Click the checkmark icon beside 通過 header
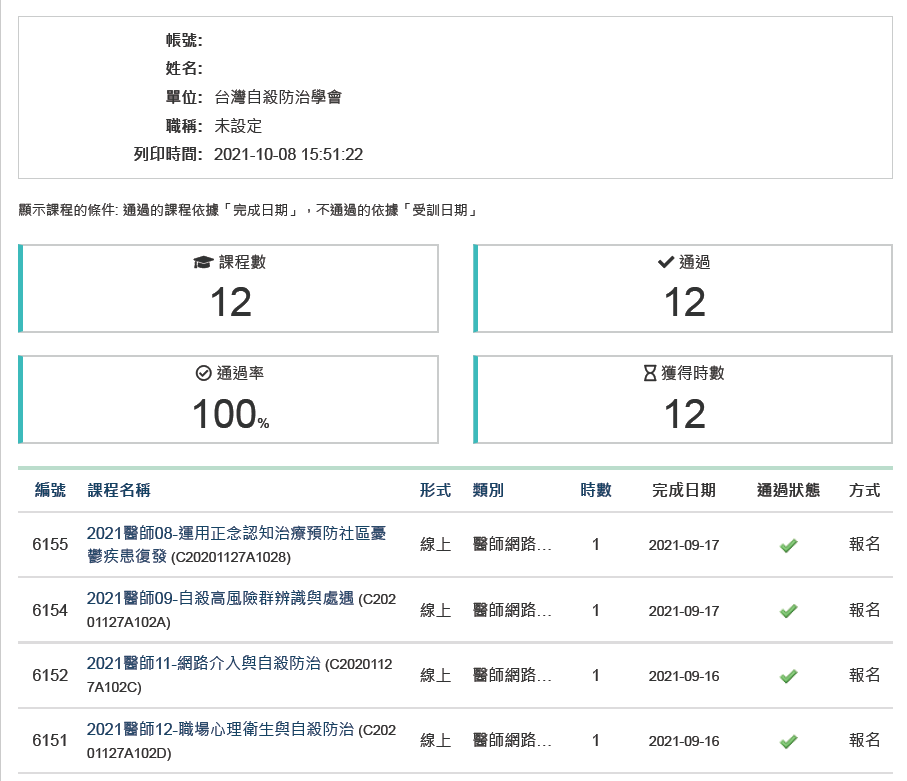This screenshot has width=907, height=781. coord(666,263)
